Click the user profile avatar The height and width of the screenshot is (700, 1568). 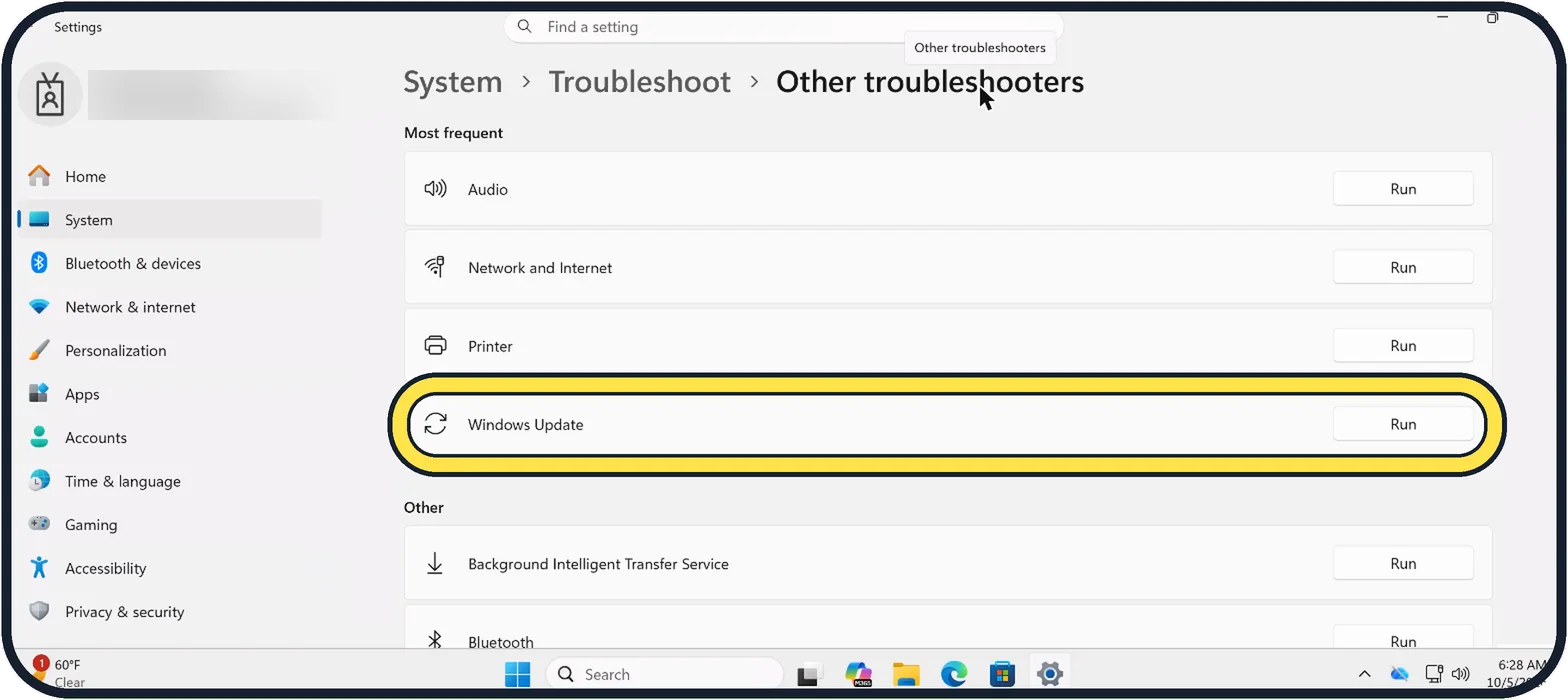pos(50,95)
